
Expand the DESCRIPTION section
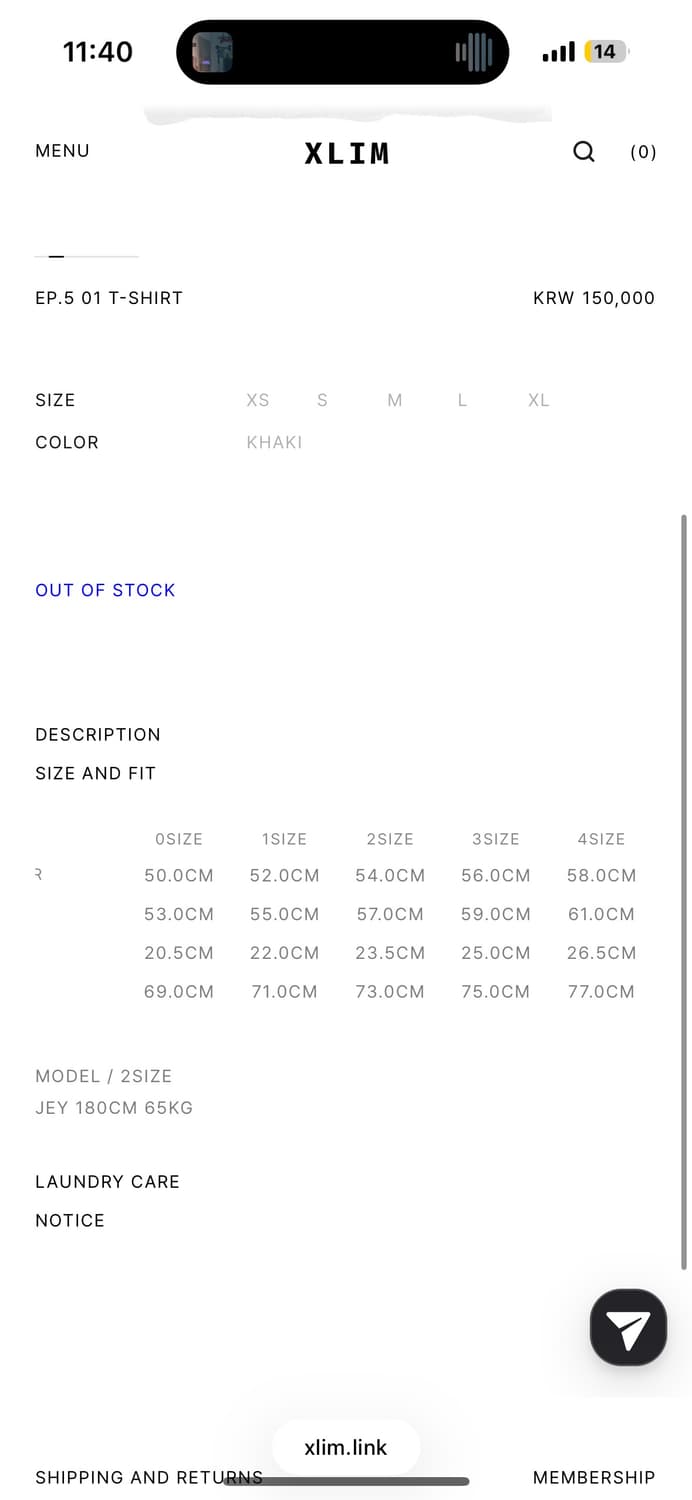click(x=98, y=735)
